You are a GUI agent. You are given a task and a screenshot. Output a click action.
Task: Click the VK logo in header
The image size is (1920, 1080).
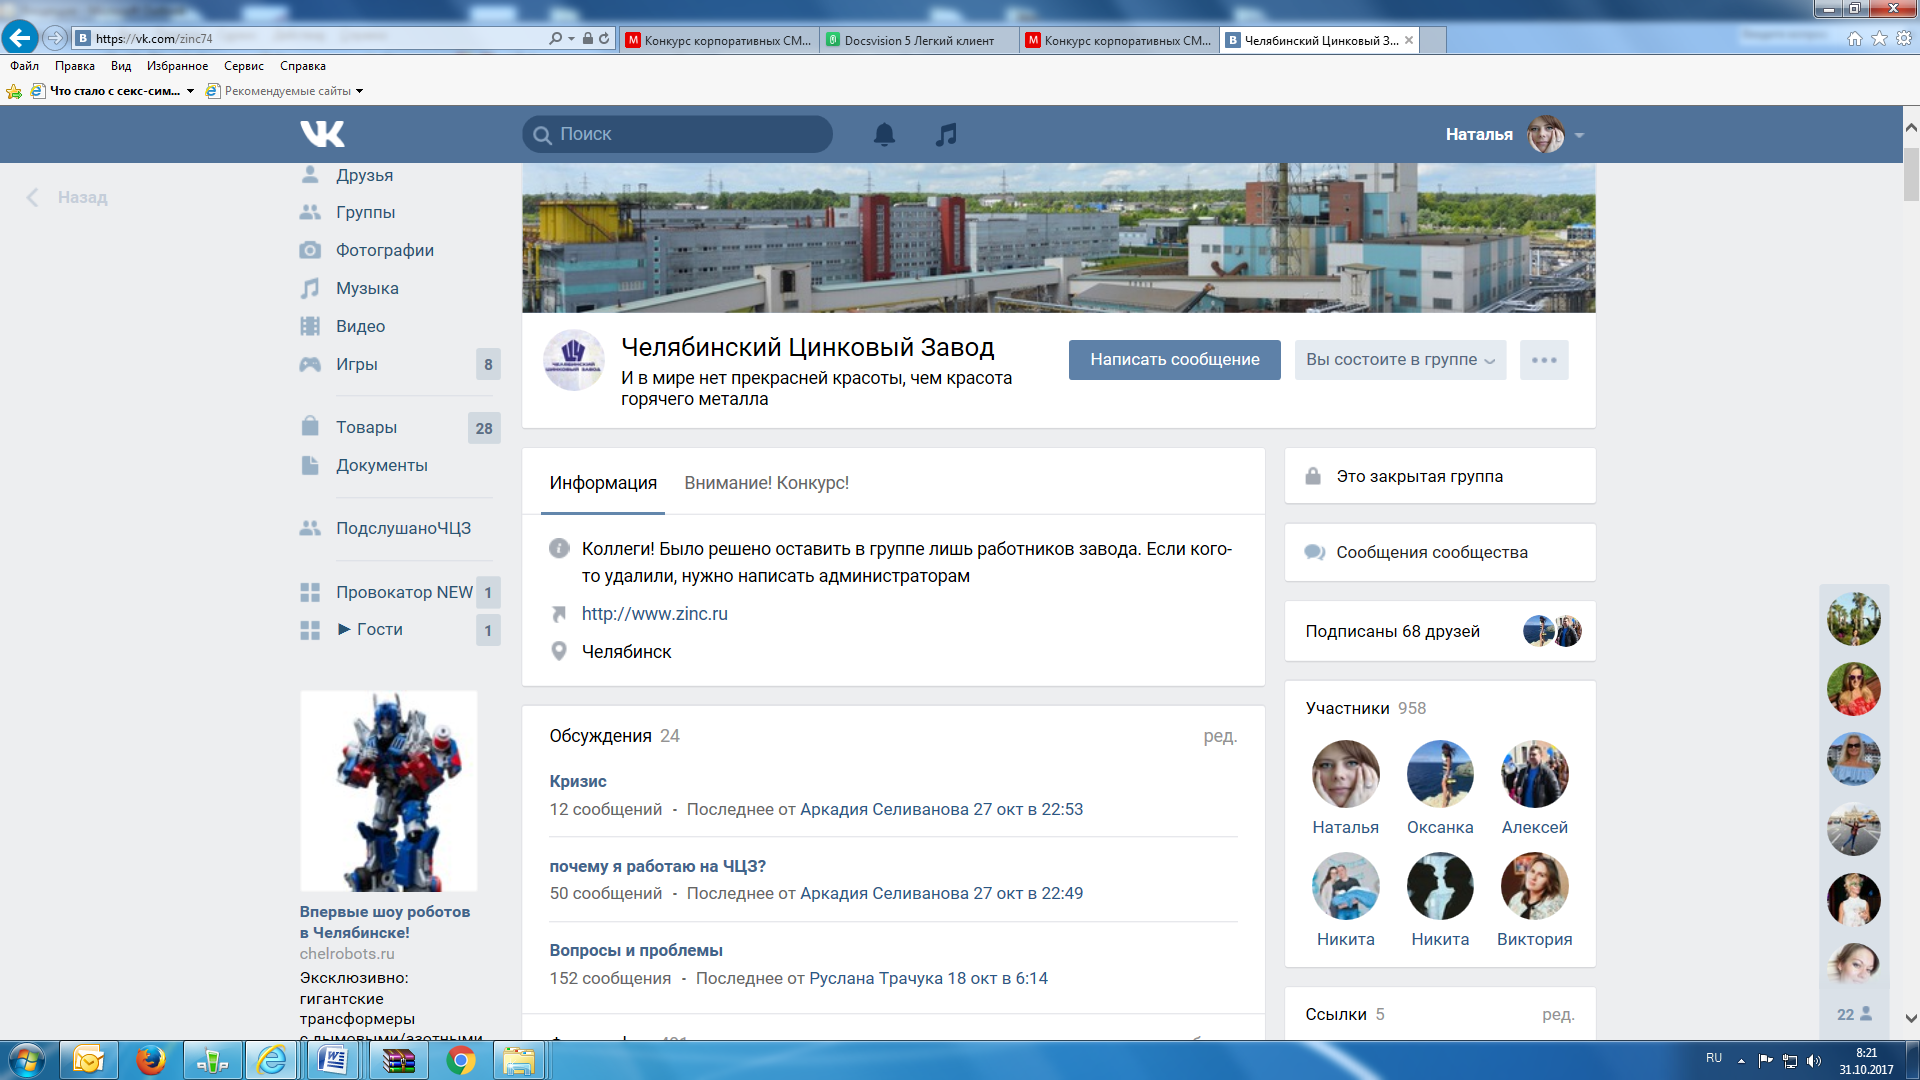[x=322, y=134]
